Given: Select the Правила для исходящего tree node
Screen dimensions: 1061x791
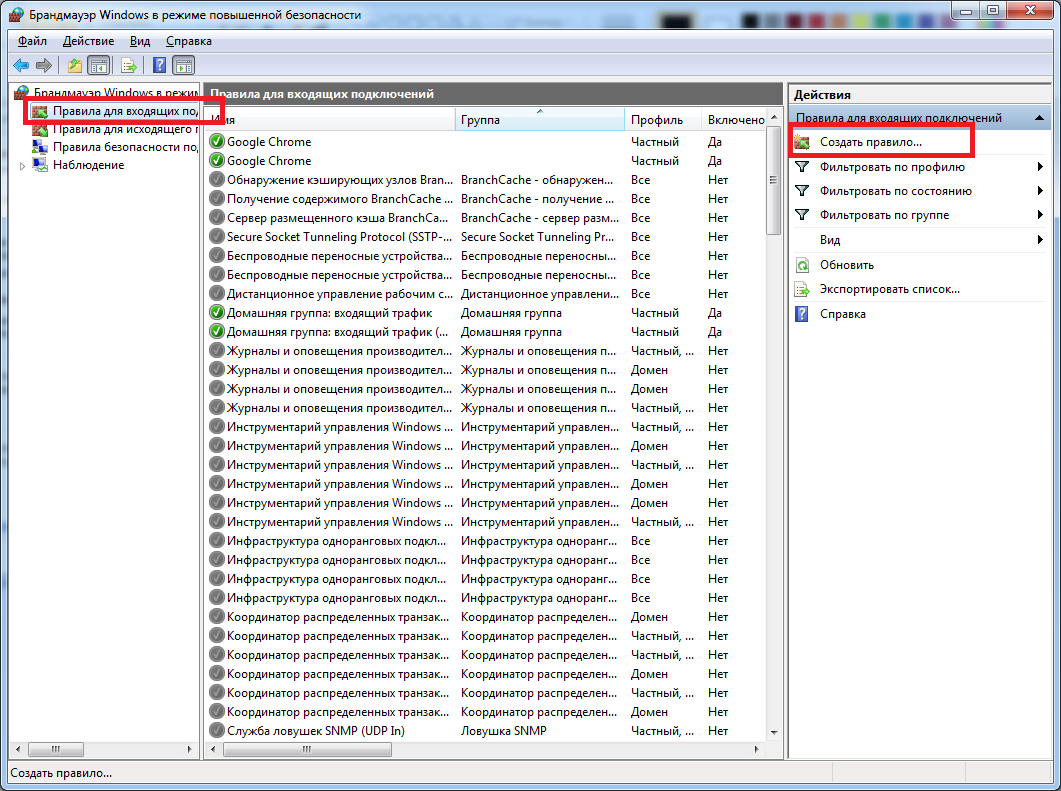Looking at the screenshot, I should pos(124,129).
